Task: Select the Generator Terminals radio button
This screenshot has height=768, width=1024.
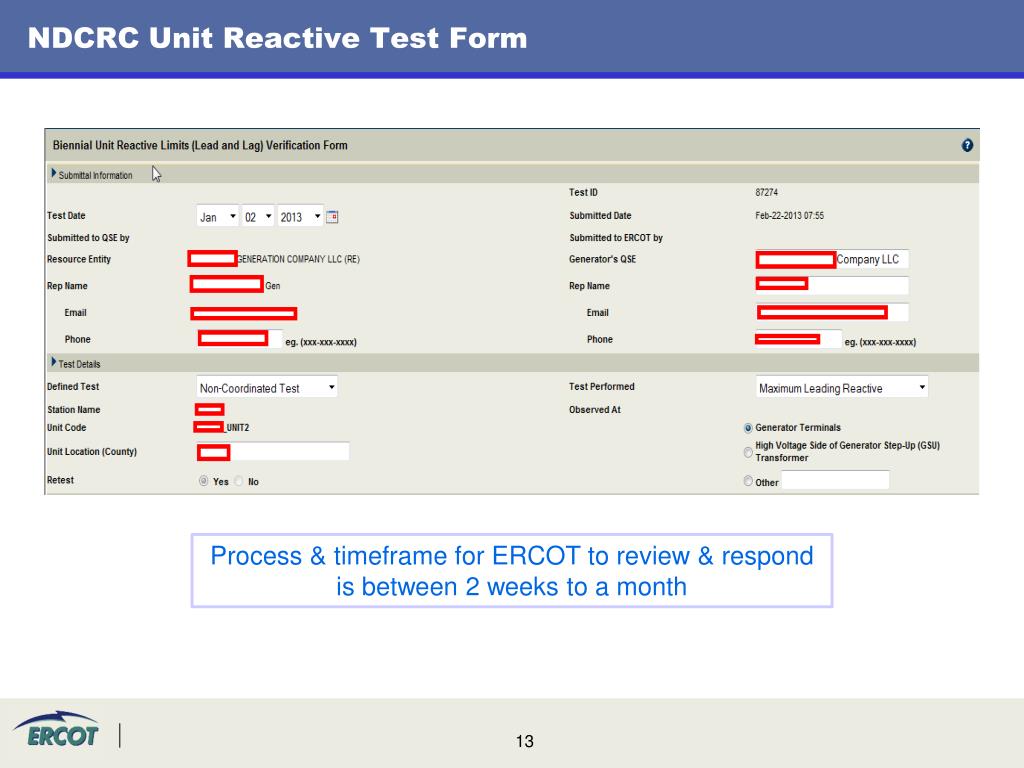Action: [748, 428]
